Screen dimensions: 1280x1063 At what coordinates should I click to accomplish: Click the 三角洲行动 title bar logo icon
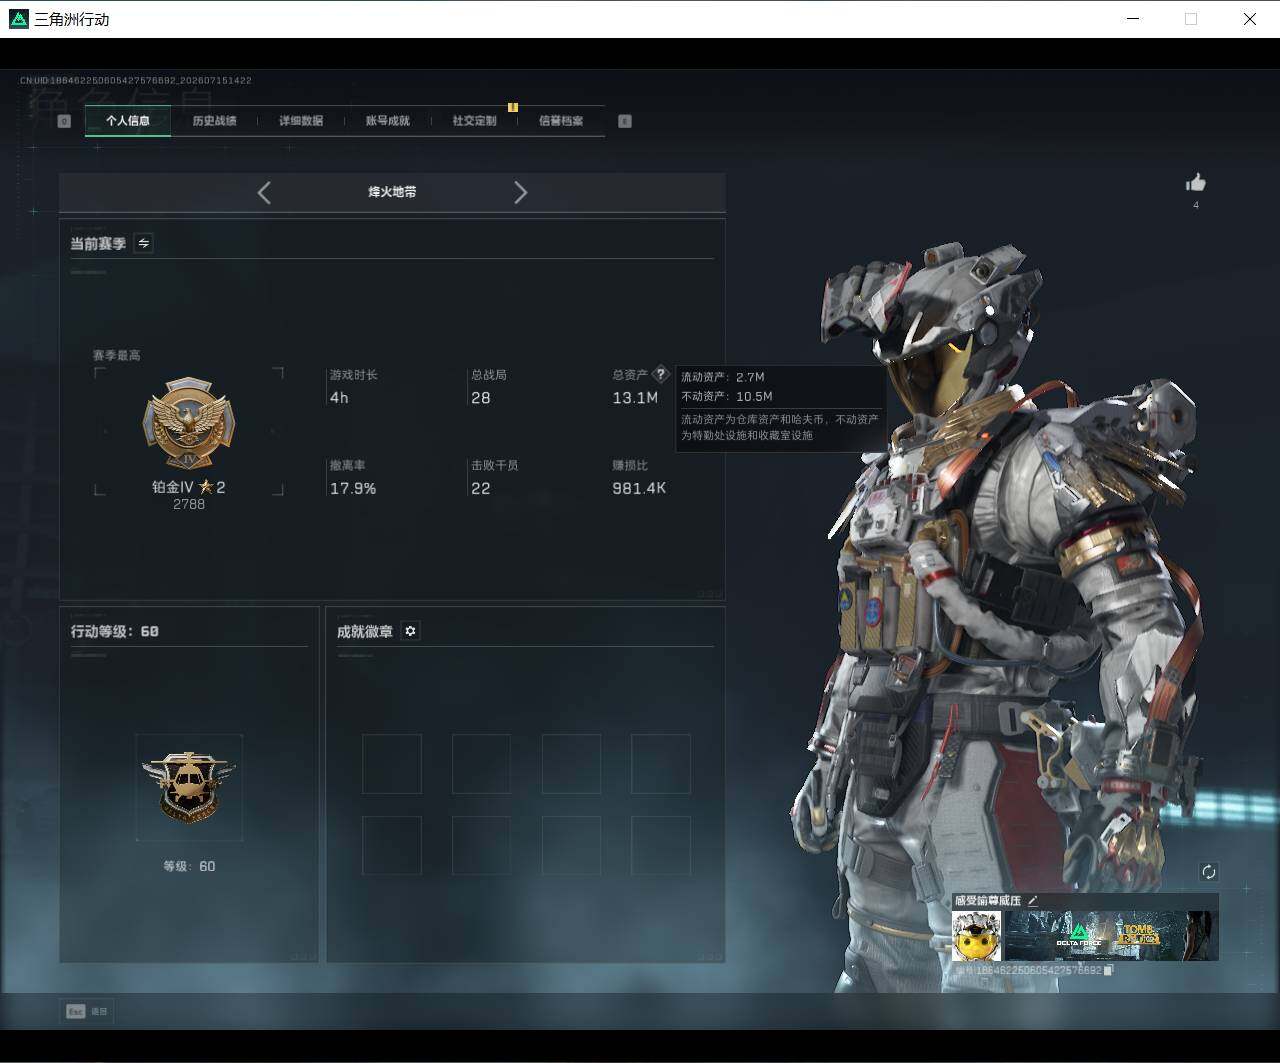click(18, 19)
